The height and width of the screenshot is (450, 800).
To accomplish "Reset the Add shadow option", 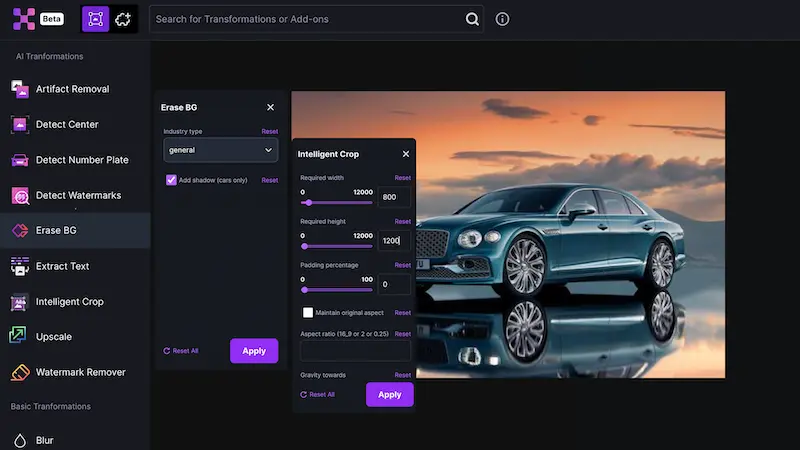I will (x=270, y=180).
